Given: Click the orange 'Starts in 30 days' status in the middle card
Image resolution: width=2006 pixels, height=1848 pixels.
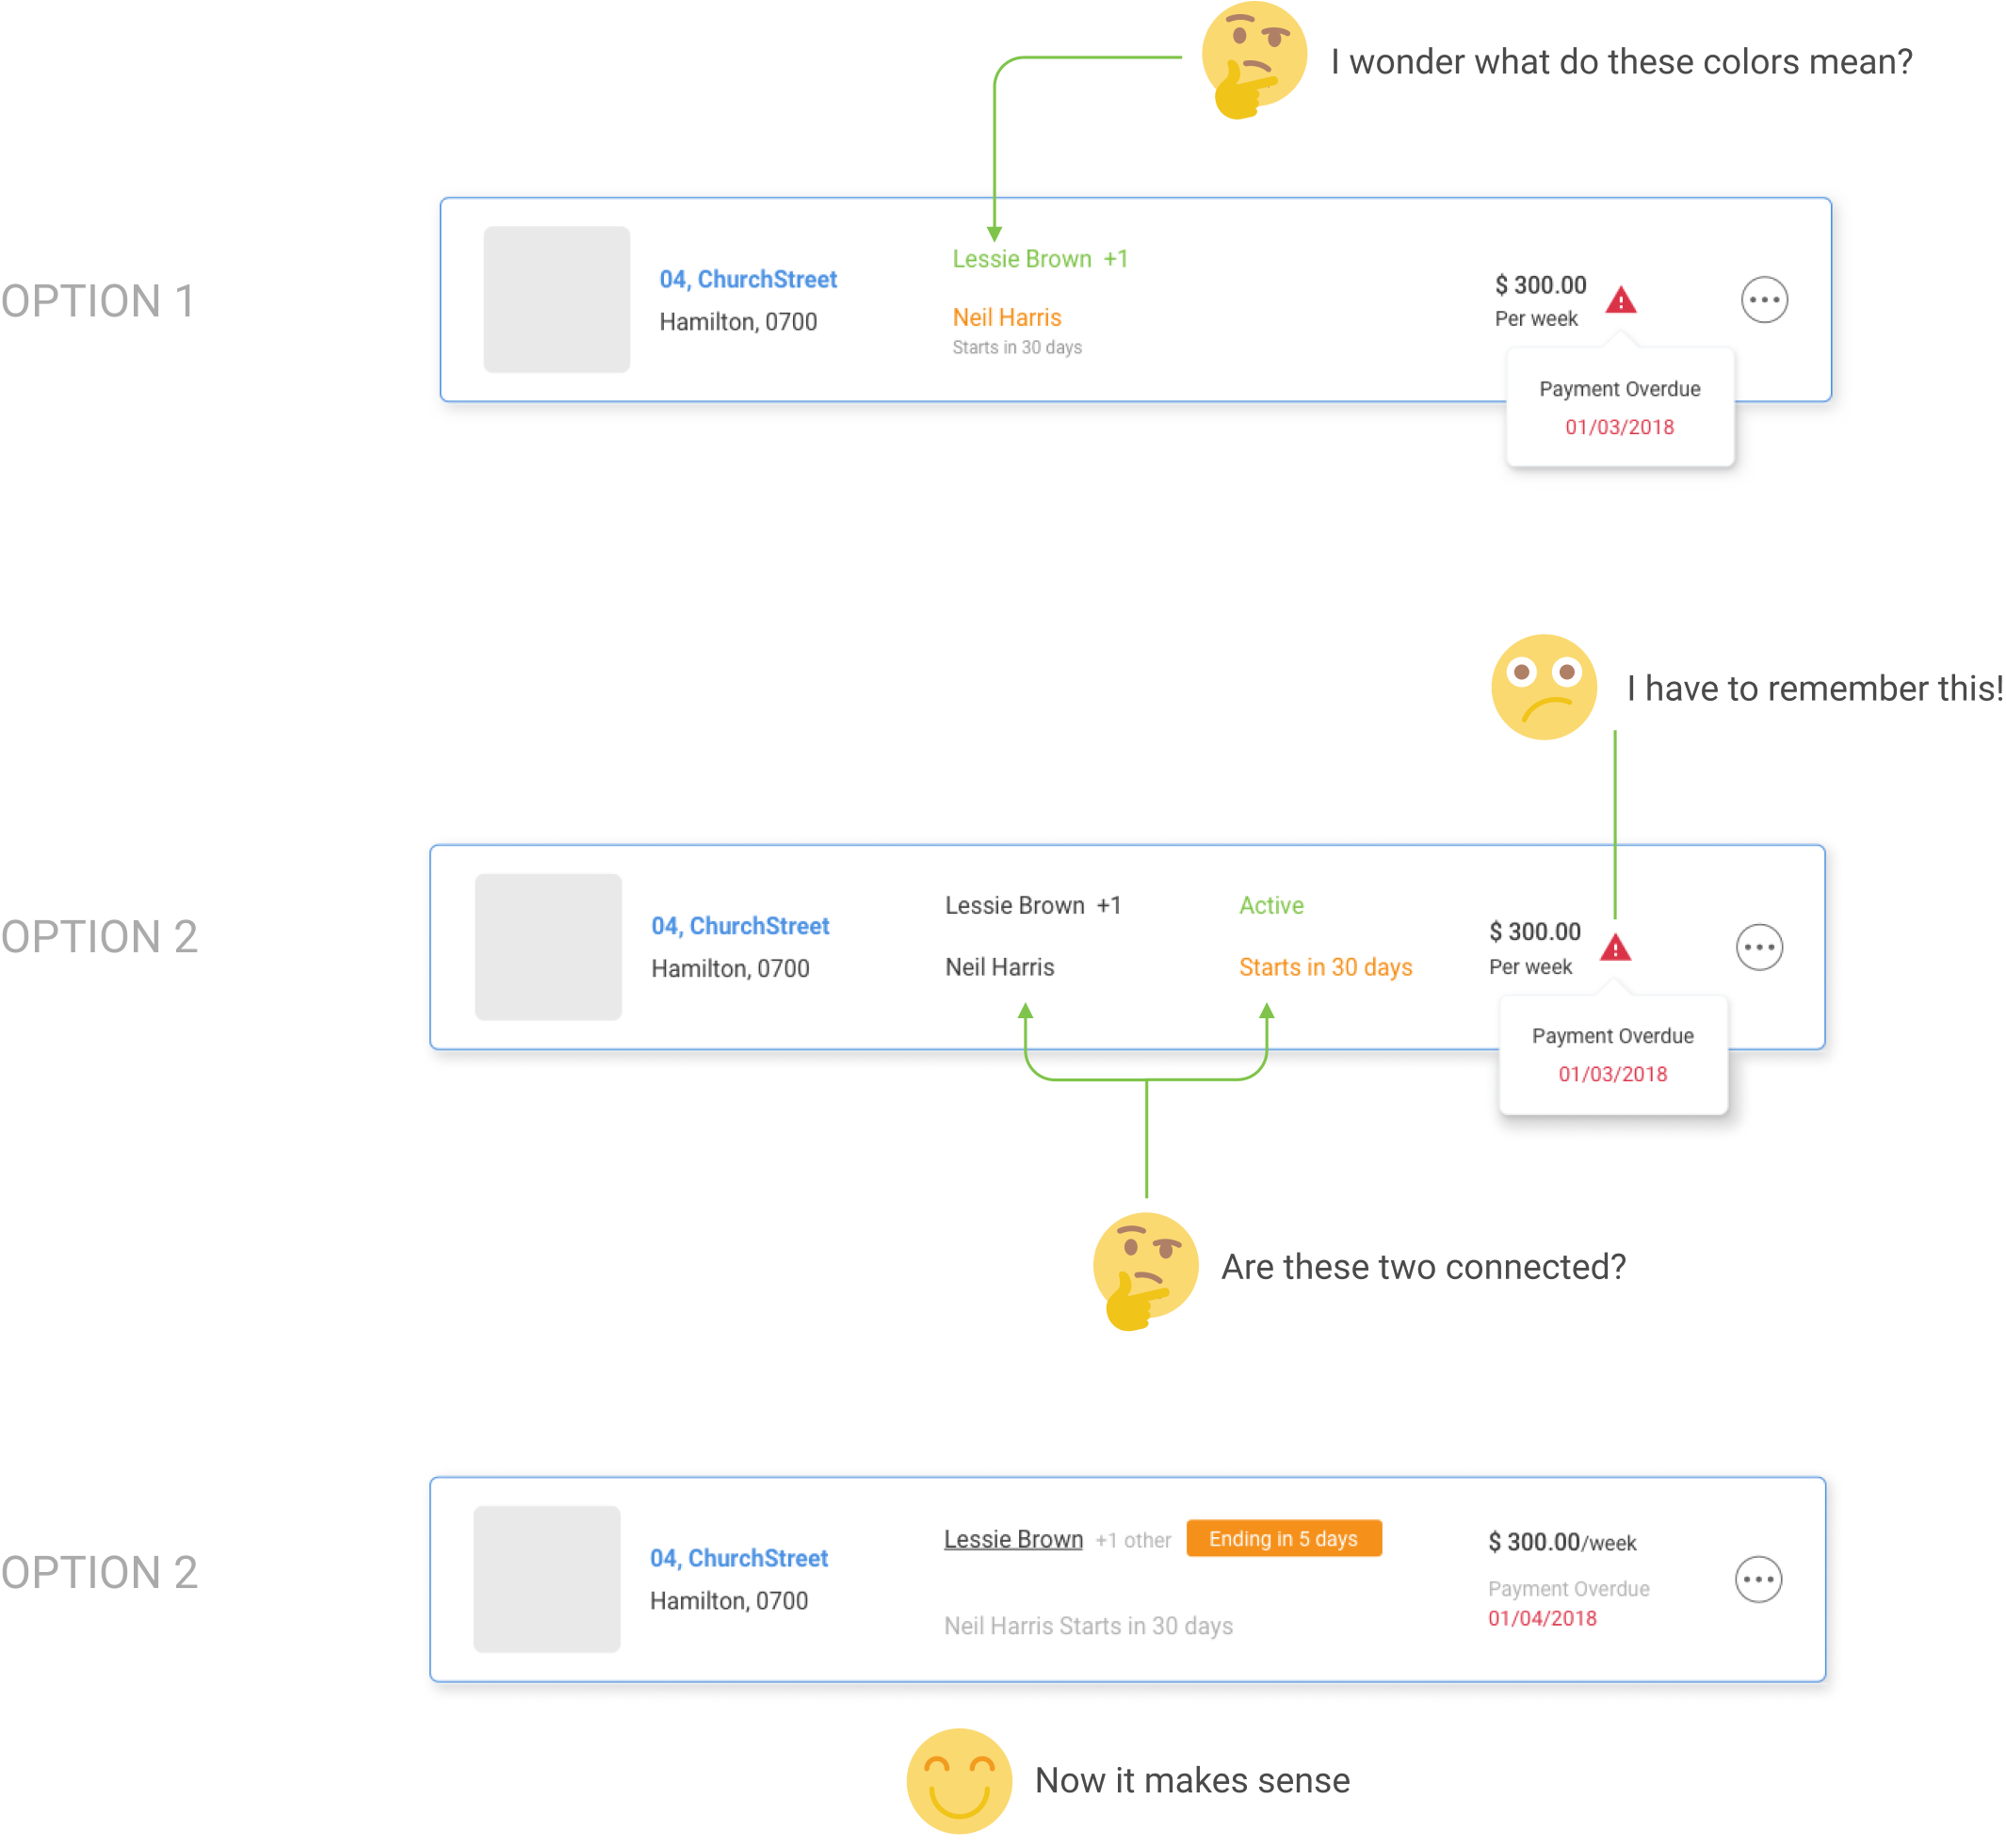Looking at the screenshot, I should (1325, 967).
